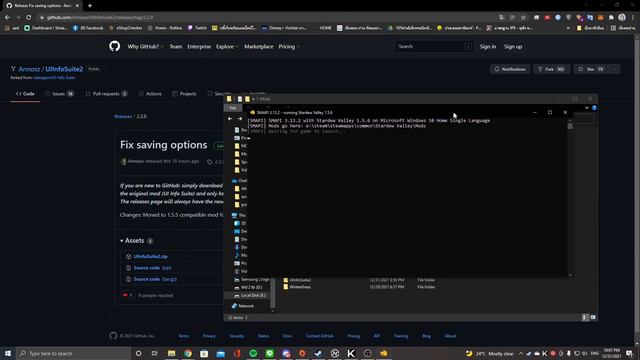Click the Releases breadcrumb link
640x360 pixels.
123,116
